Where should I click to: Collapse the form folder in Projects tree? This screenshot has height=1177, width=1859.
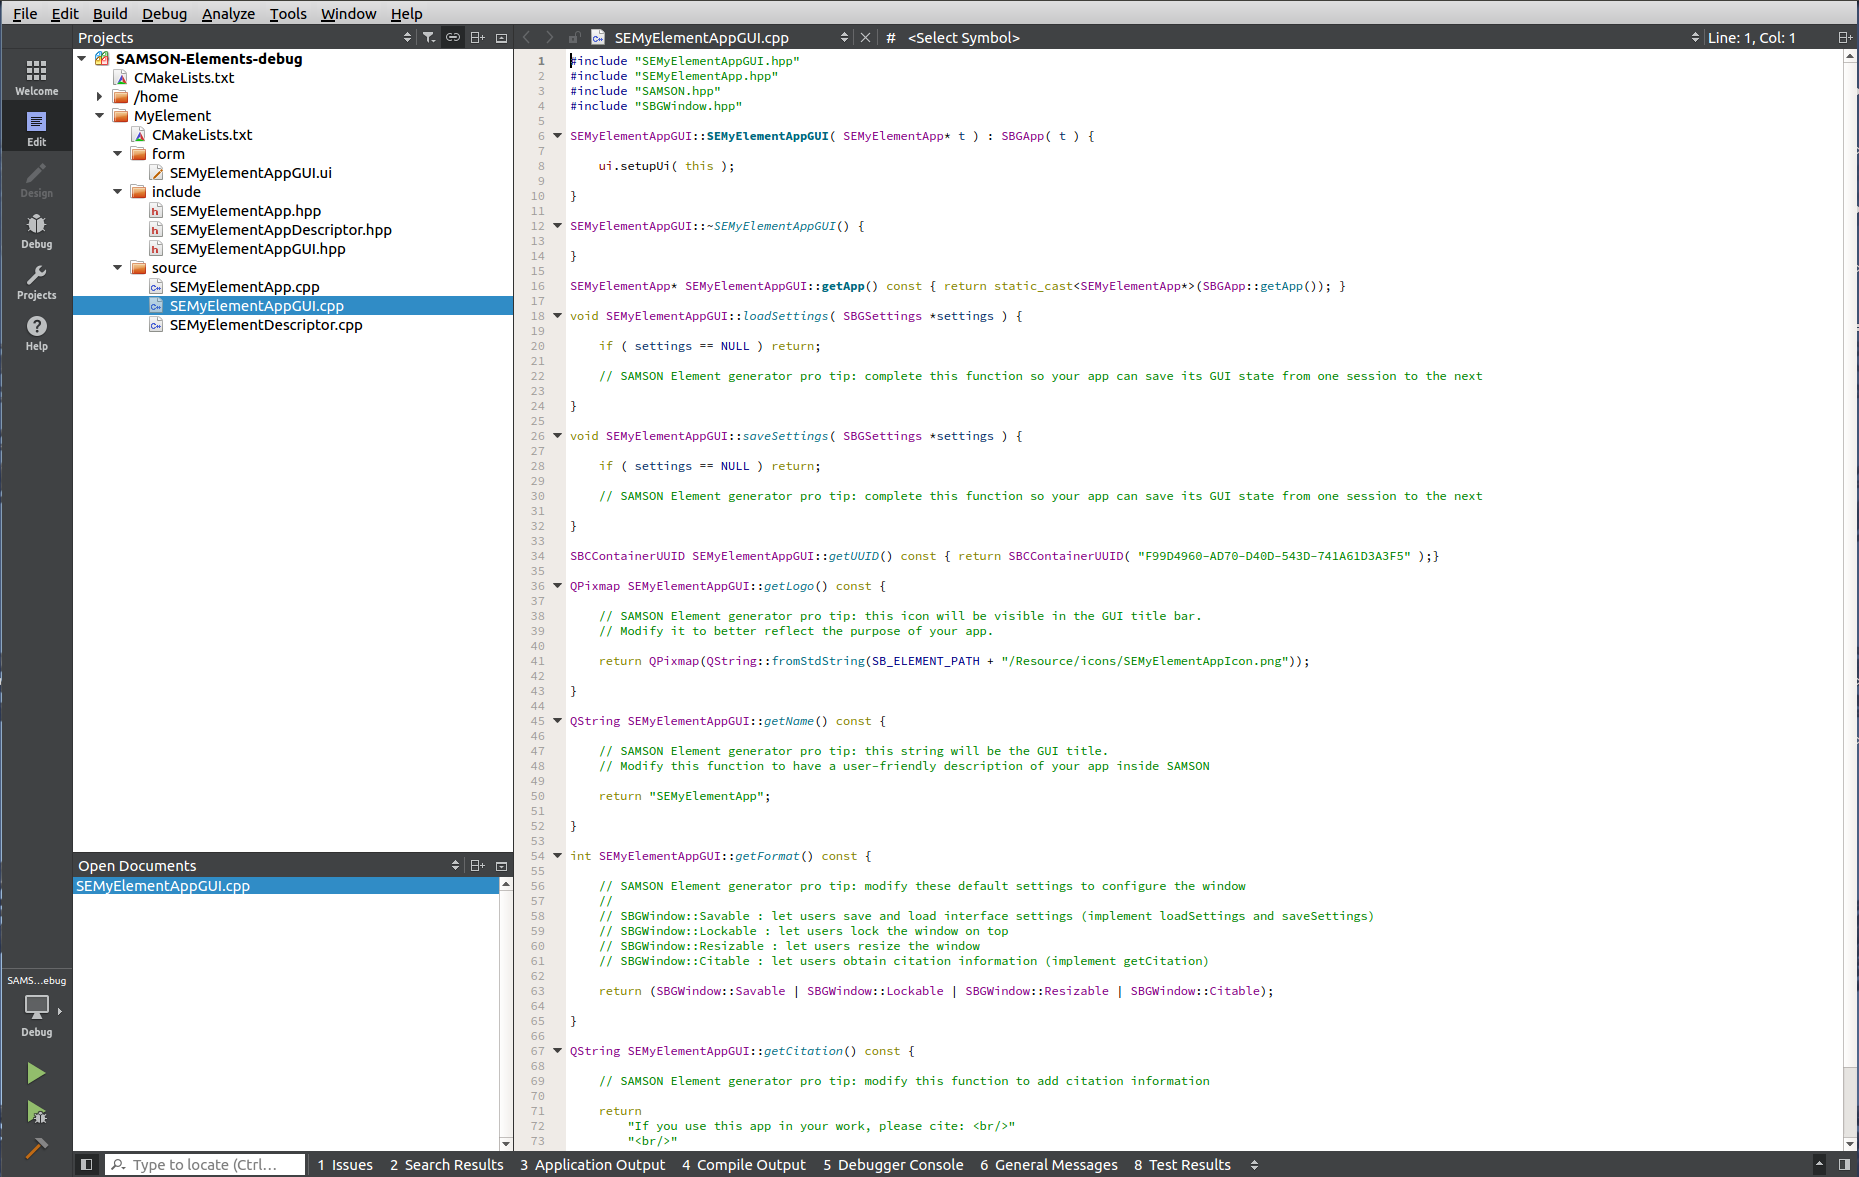tap(118, 153)
